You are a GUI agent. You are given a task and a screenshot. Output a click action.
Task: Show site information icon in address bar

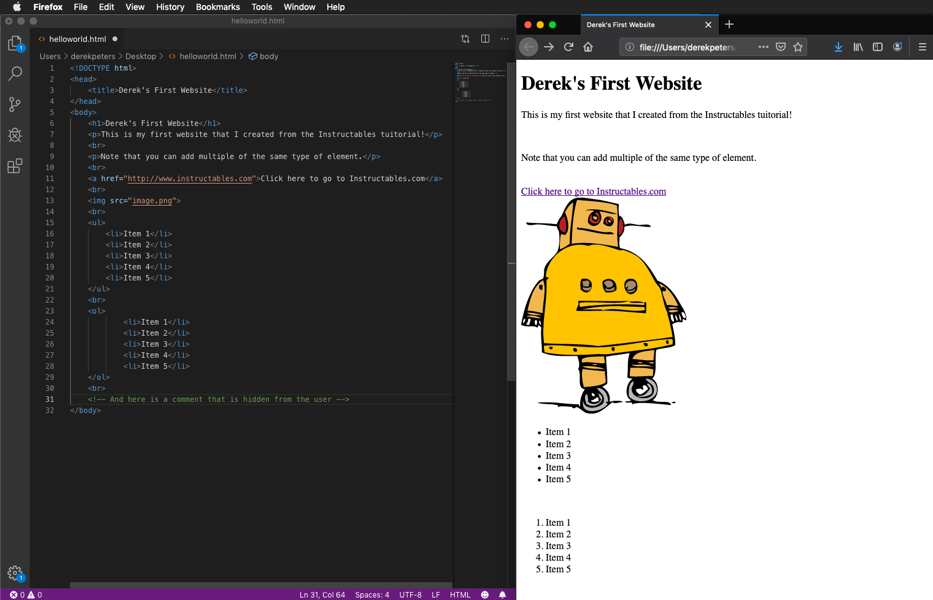pos(630,47)
